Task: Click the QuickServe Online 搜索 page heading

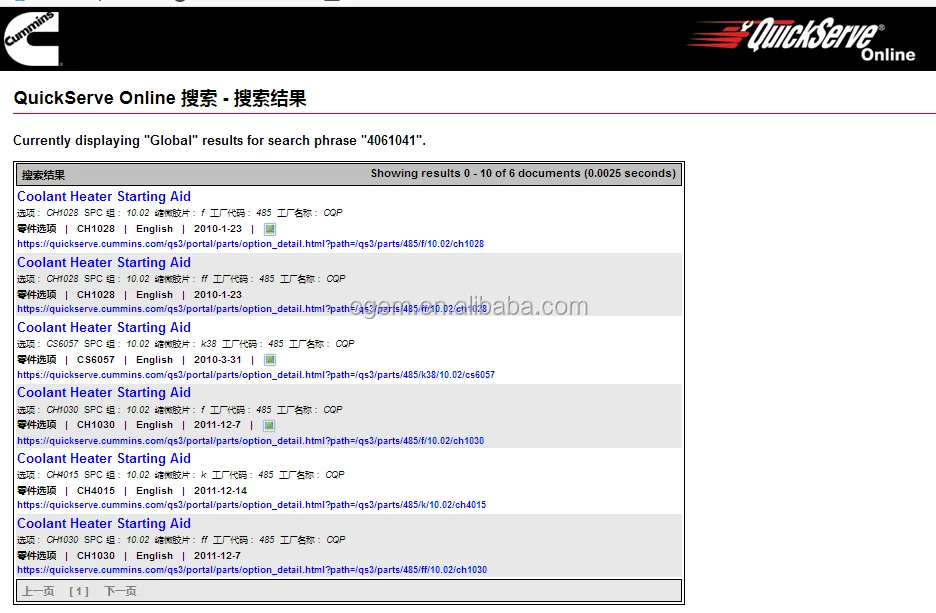Action: (x=159, y=98)
